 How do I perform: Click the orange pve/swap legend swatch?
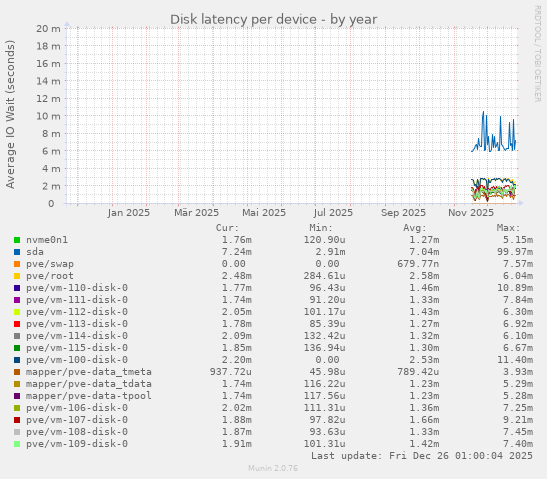[17, 264]
